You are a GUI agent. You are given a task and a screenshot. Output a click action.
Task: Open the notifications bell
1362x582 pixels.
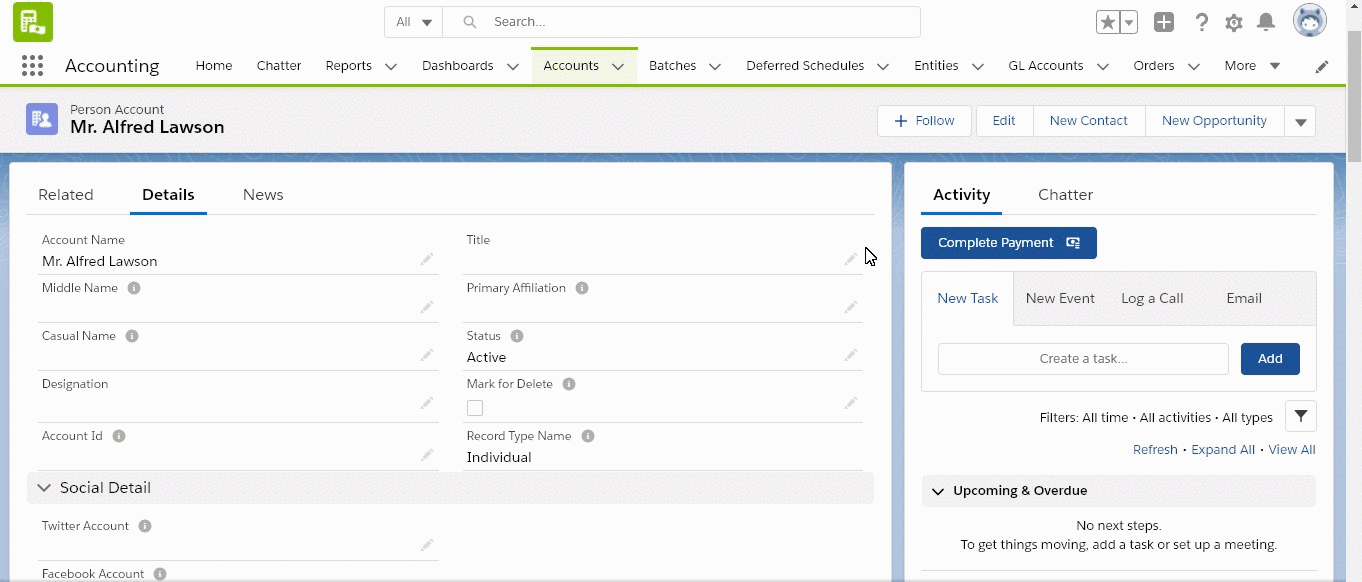click(1266, 22)
